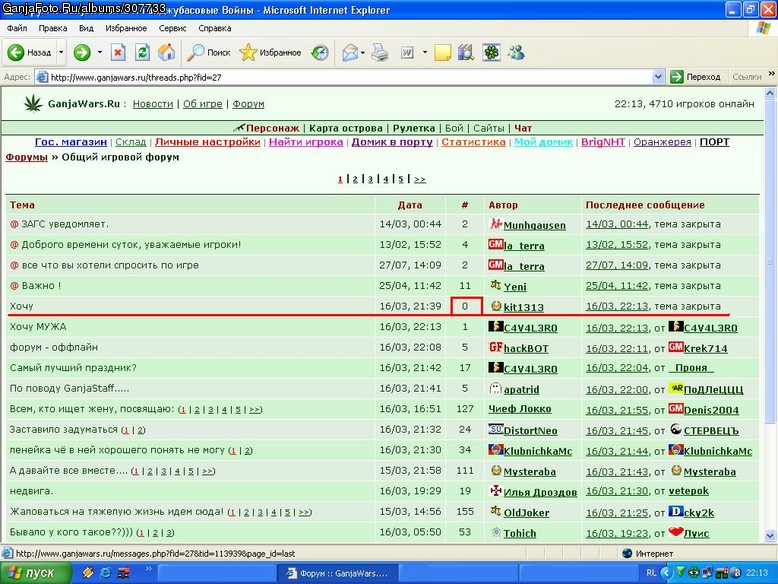Open the Сервис menu
The width and height of the screenshot is (778, 584).
point(172,28)
